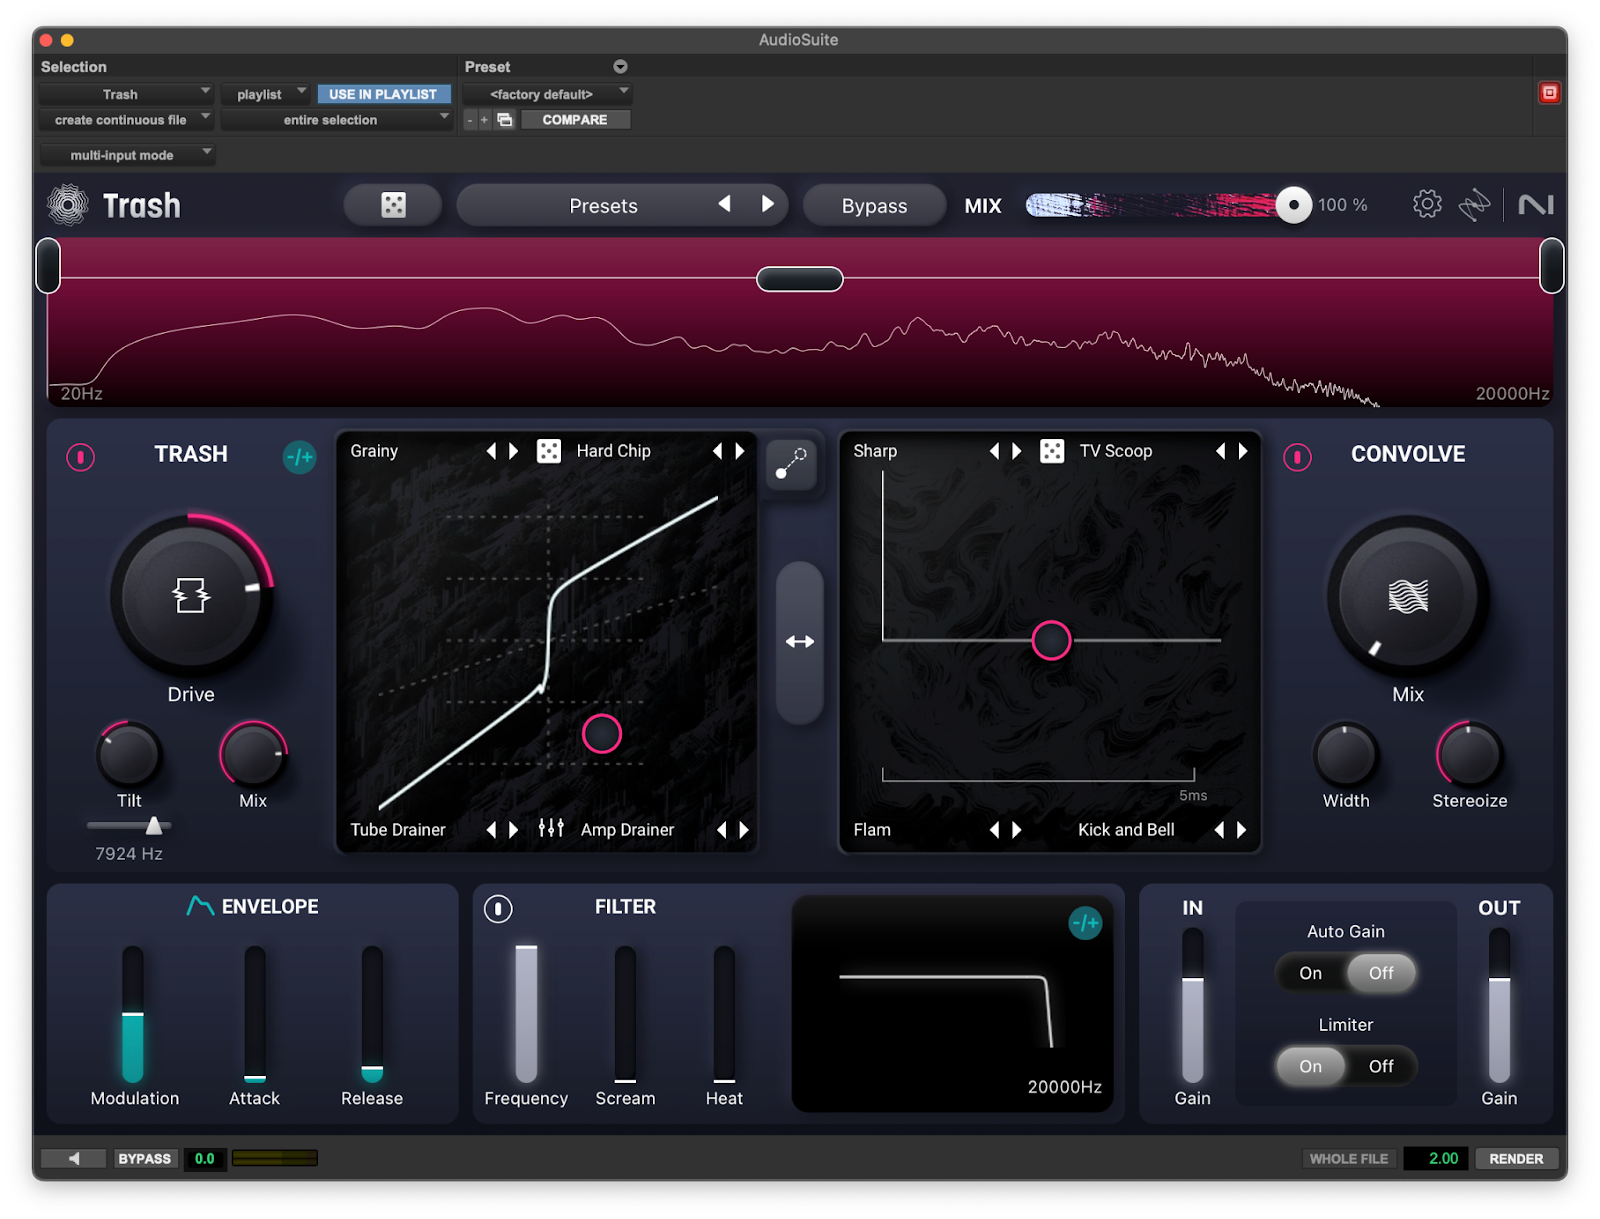Click the Tube Drainer mixer sliders icon
Screen dimensions: 1600x1219
pos(551,828)
